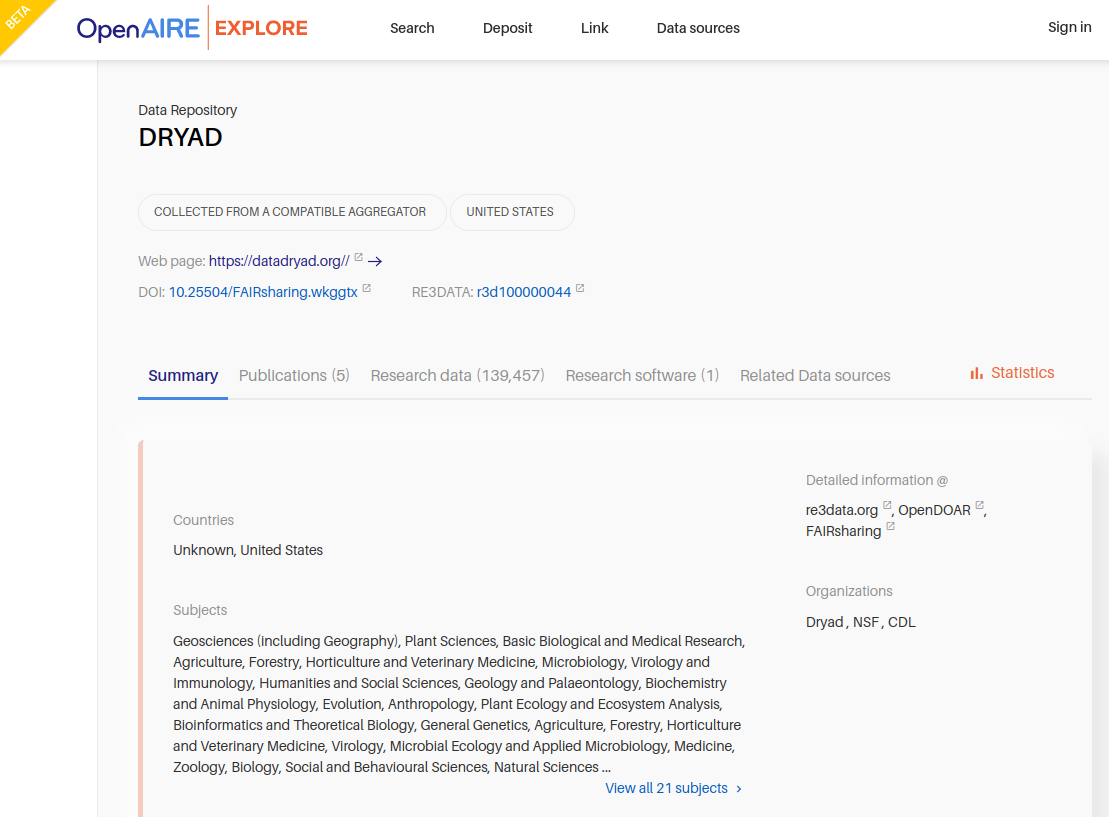Click the Subjects label

tap(200, 610)
